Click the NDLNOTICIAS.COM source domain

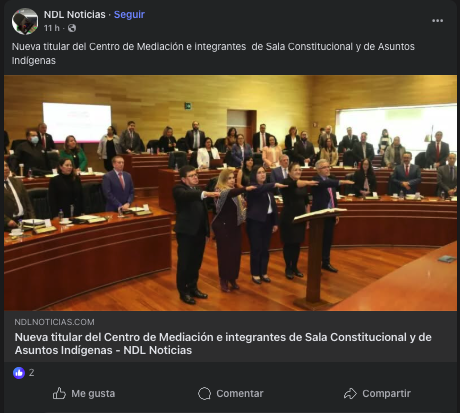pyautogui.click(x=55, y=322)
